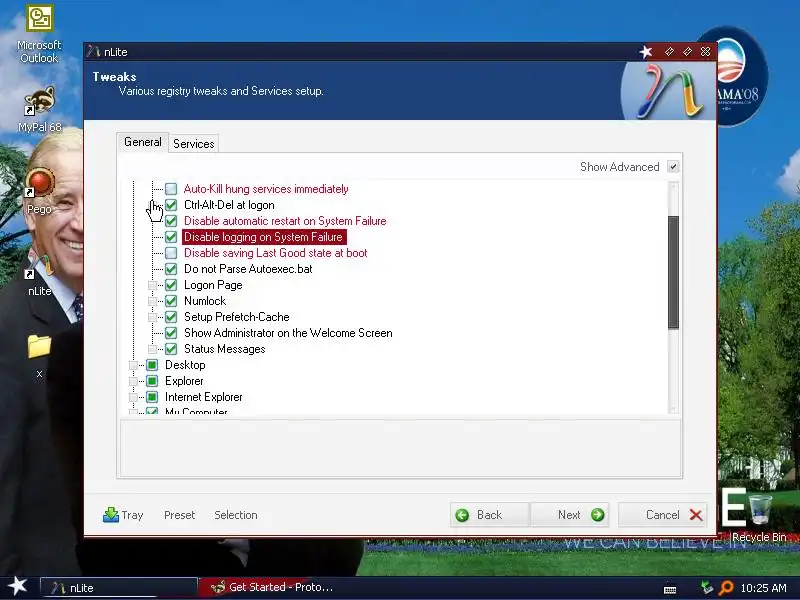The image size is (800, 600).
Task: Toggle Show Advanced checkbox
Action: tap(673, 167)
